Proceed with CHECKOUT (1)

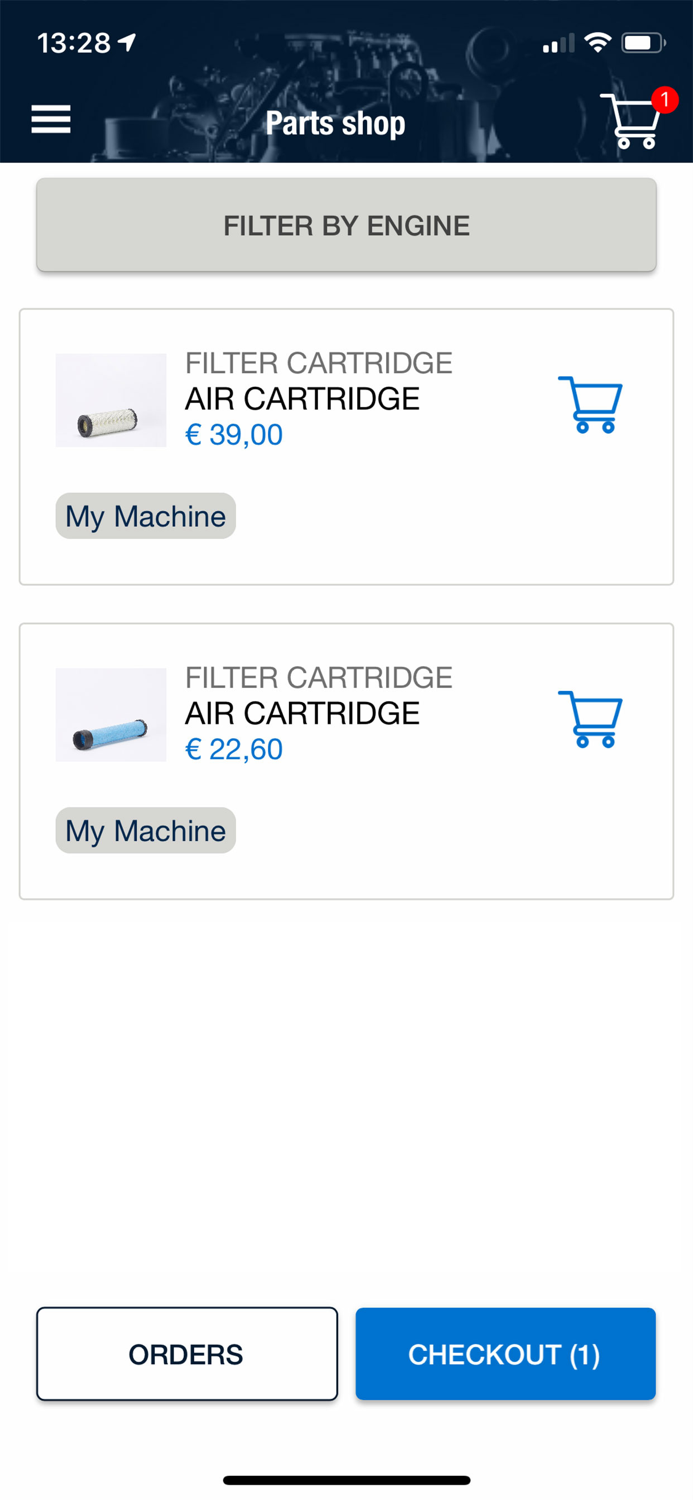504,1354
